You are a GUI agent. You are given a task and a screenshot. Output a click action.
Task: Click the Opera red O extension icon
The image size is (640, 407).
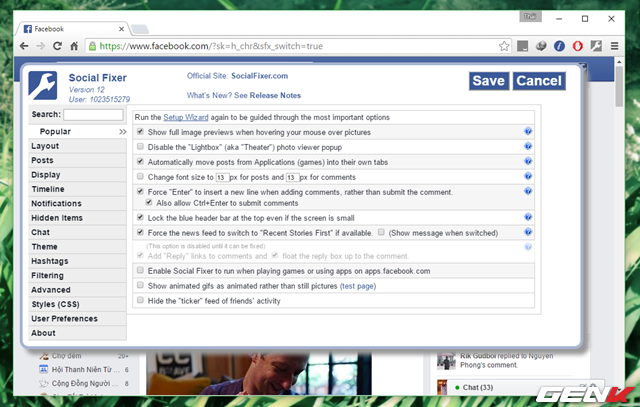point(578,46)
